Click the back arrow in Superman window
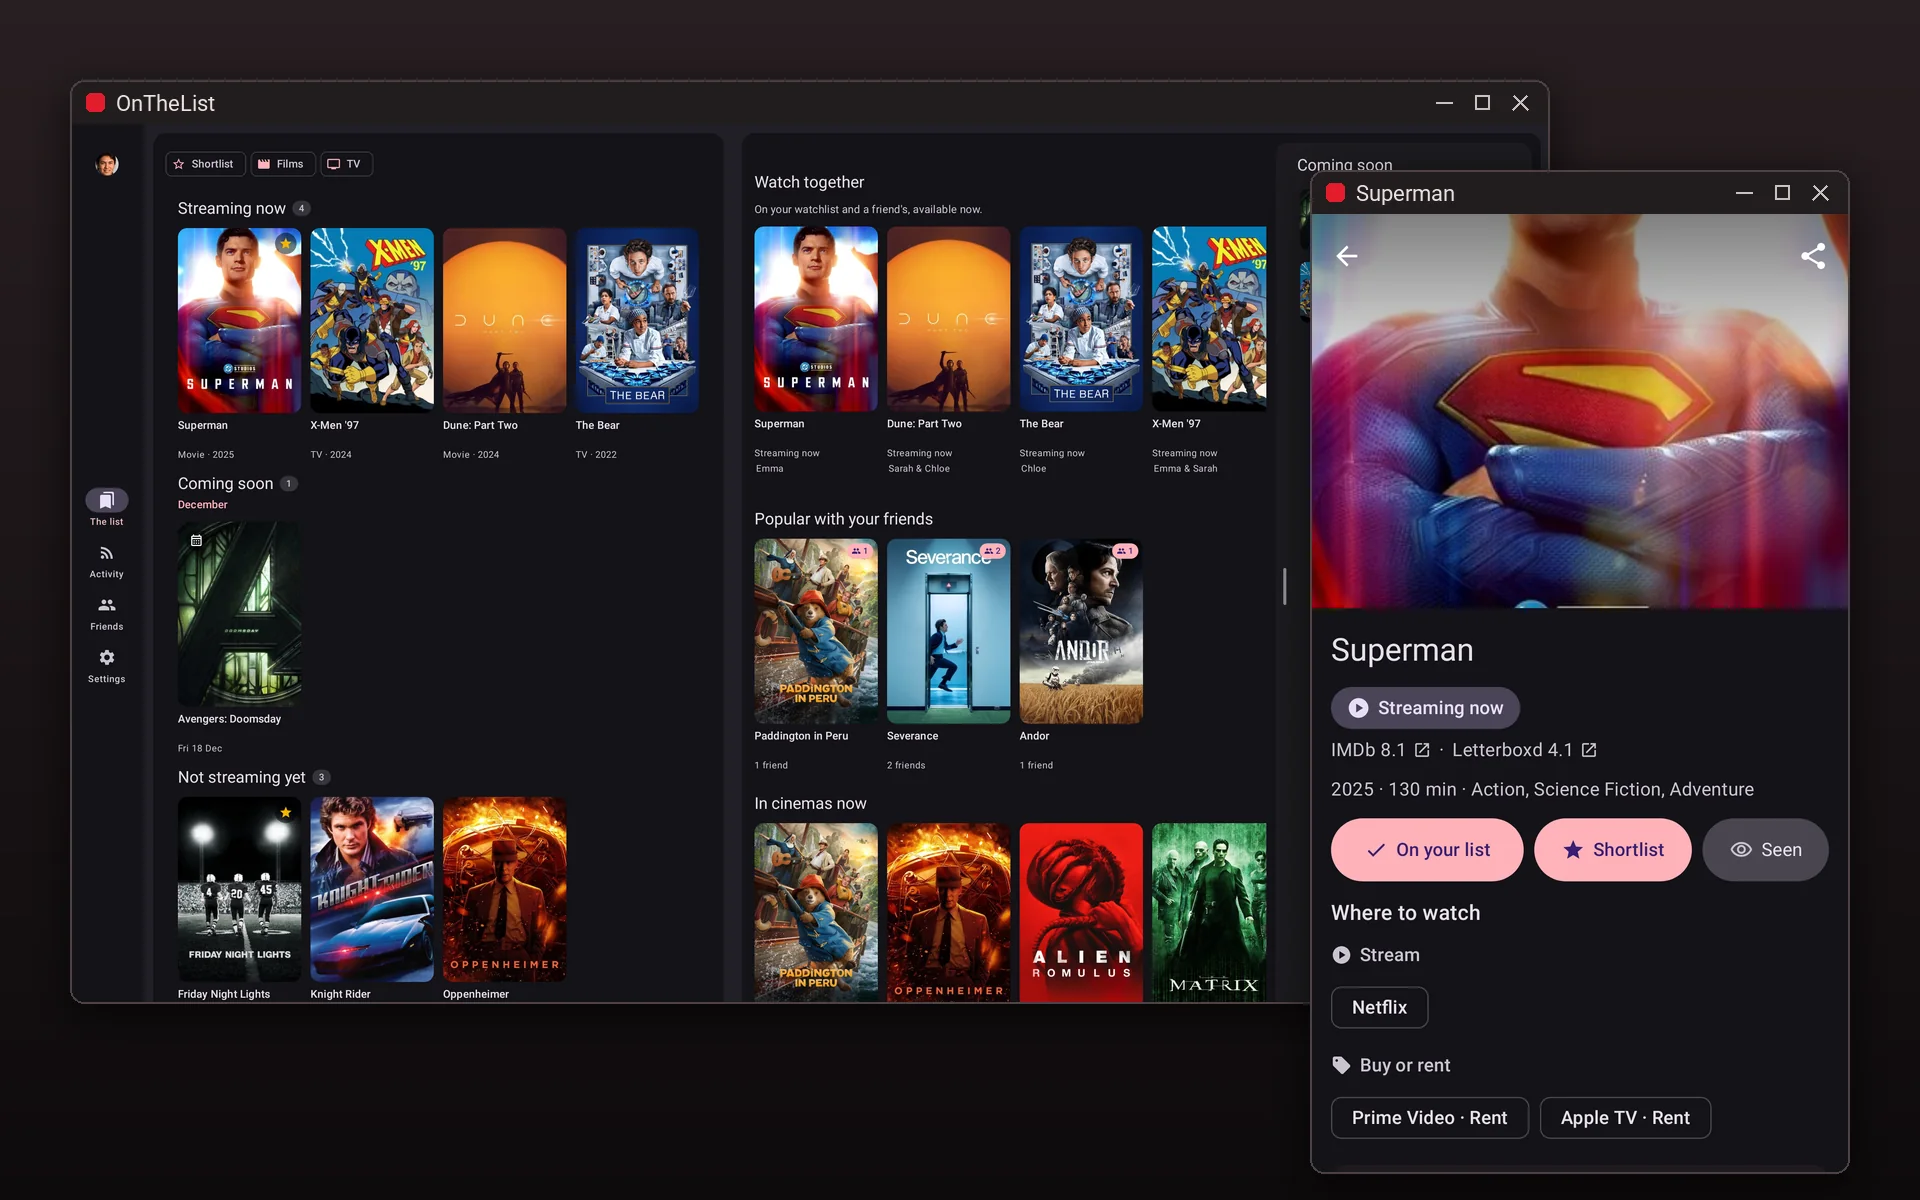The image size is (1920, 1200). click(1347, 256)
